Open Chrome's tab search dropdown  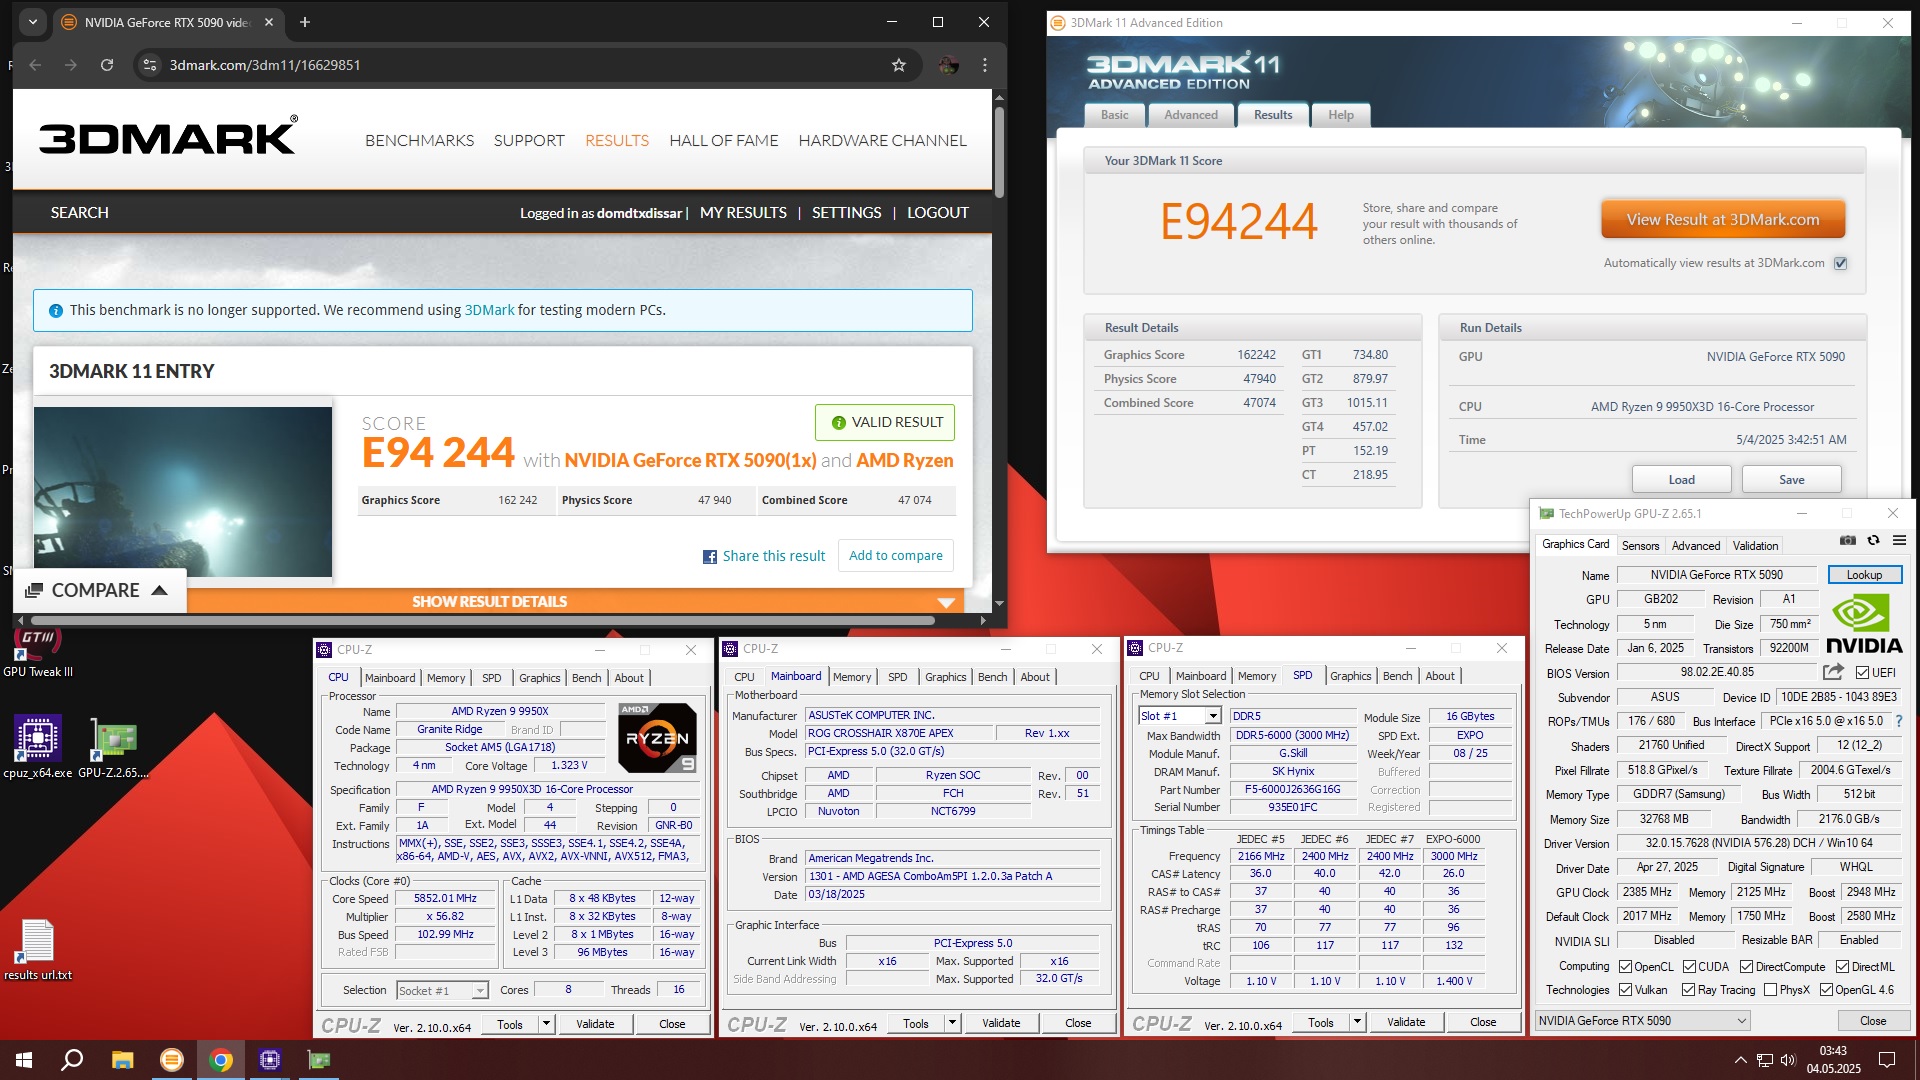(33, 22)
